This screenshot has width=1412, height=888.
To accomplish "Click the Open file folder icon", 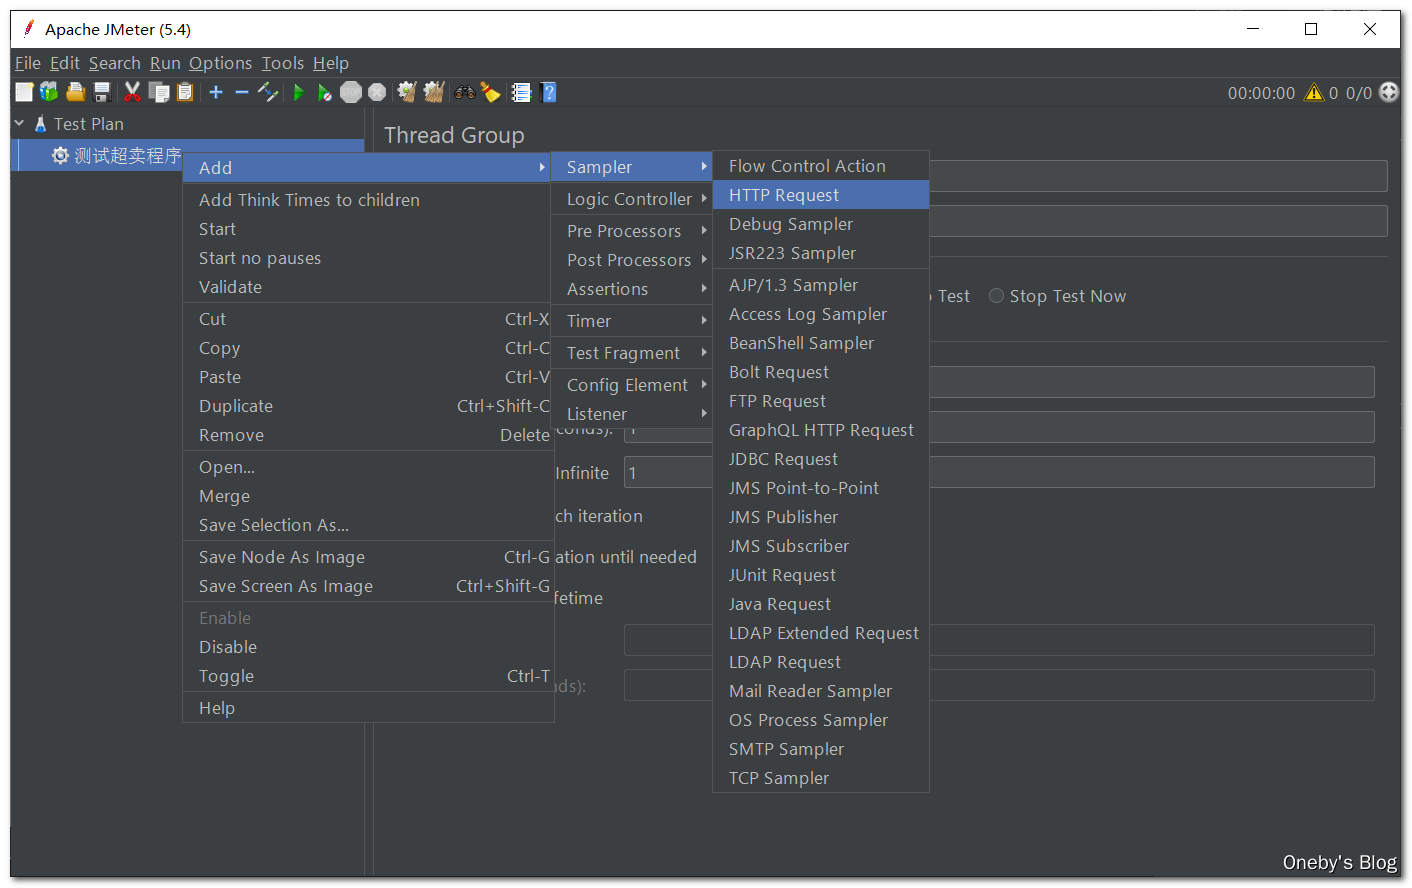I will 75,92.
